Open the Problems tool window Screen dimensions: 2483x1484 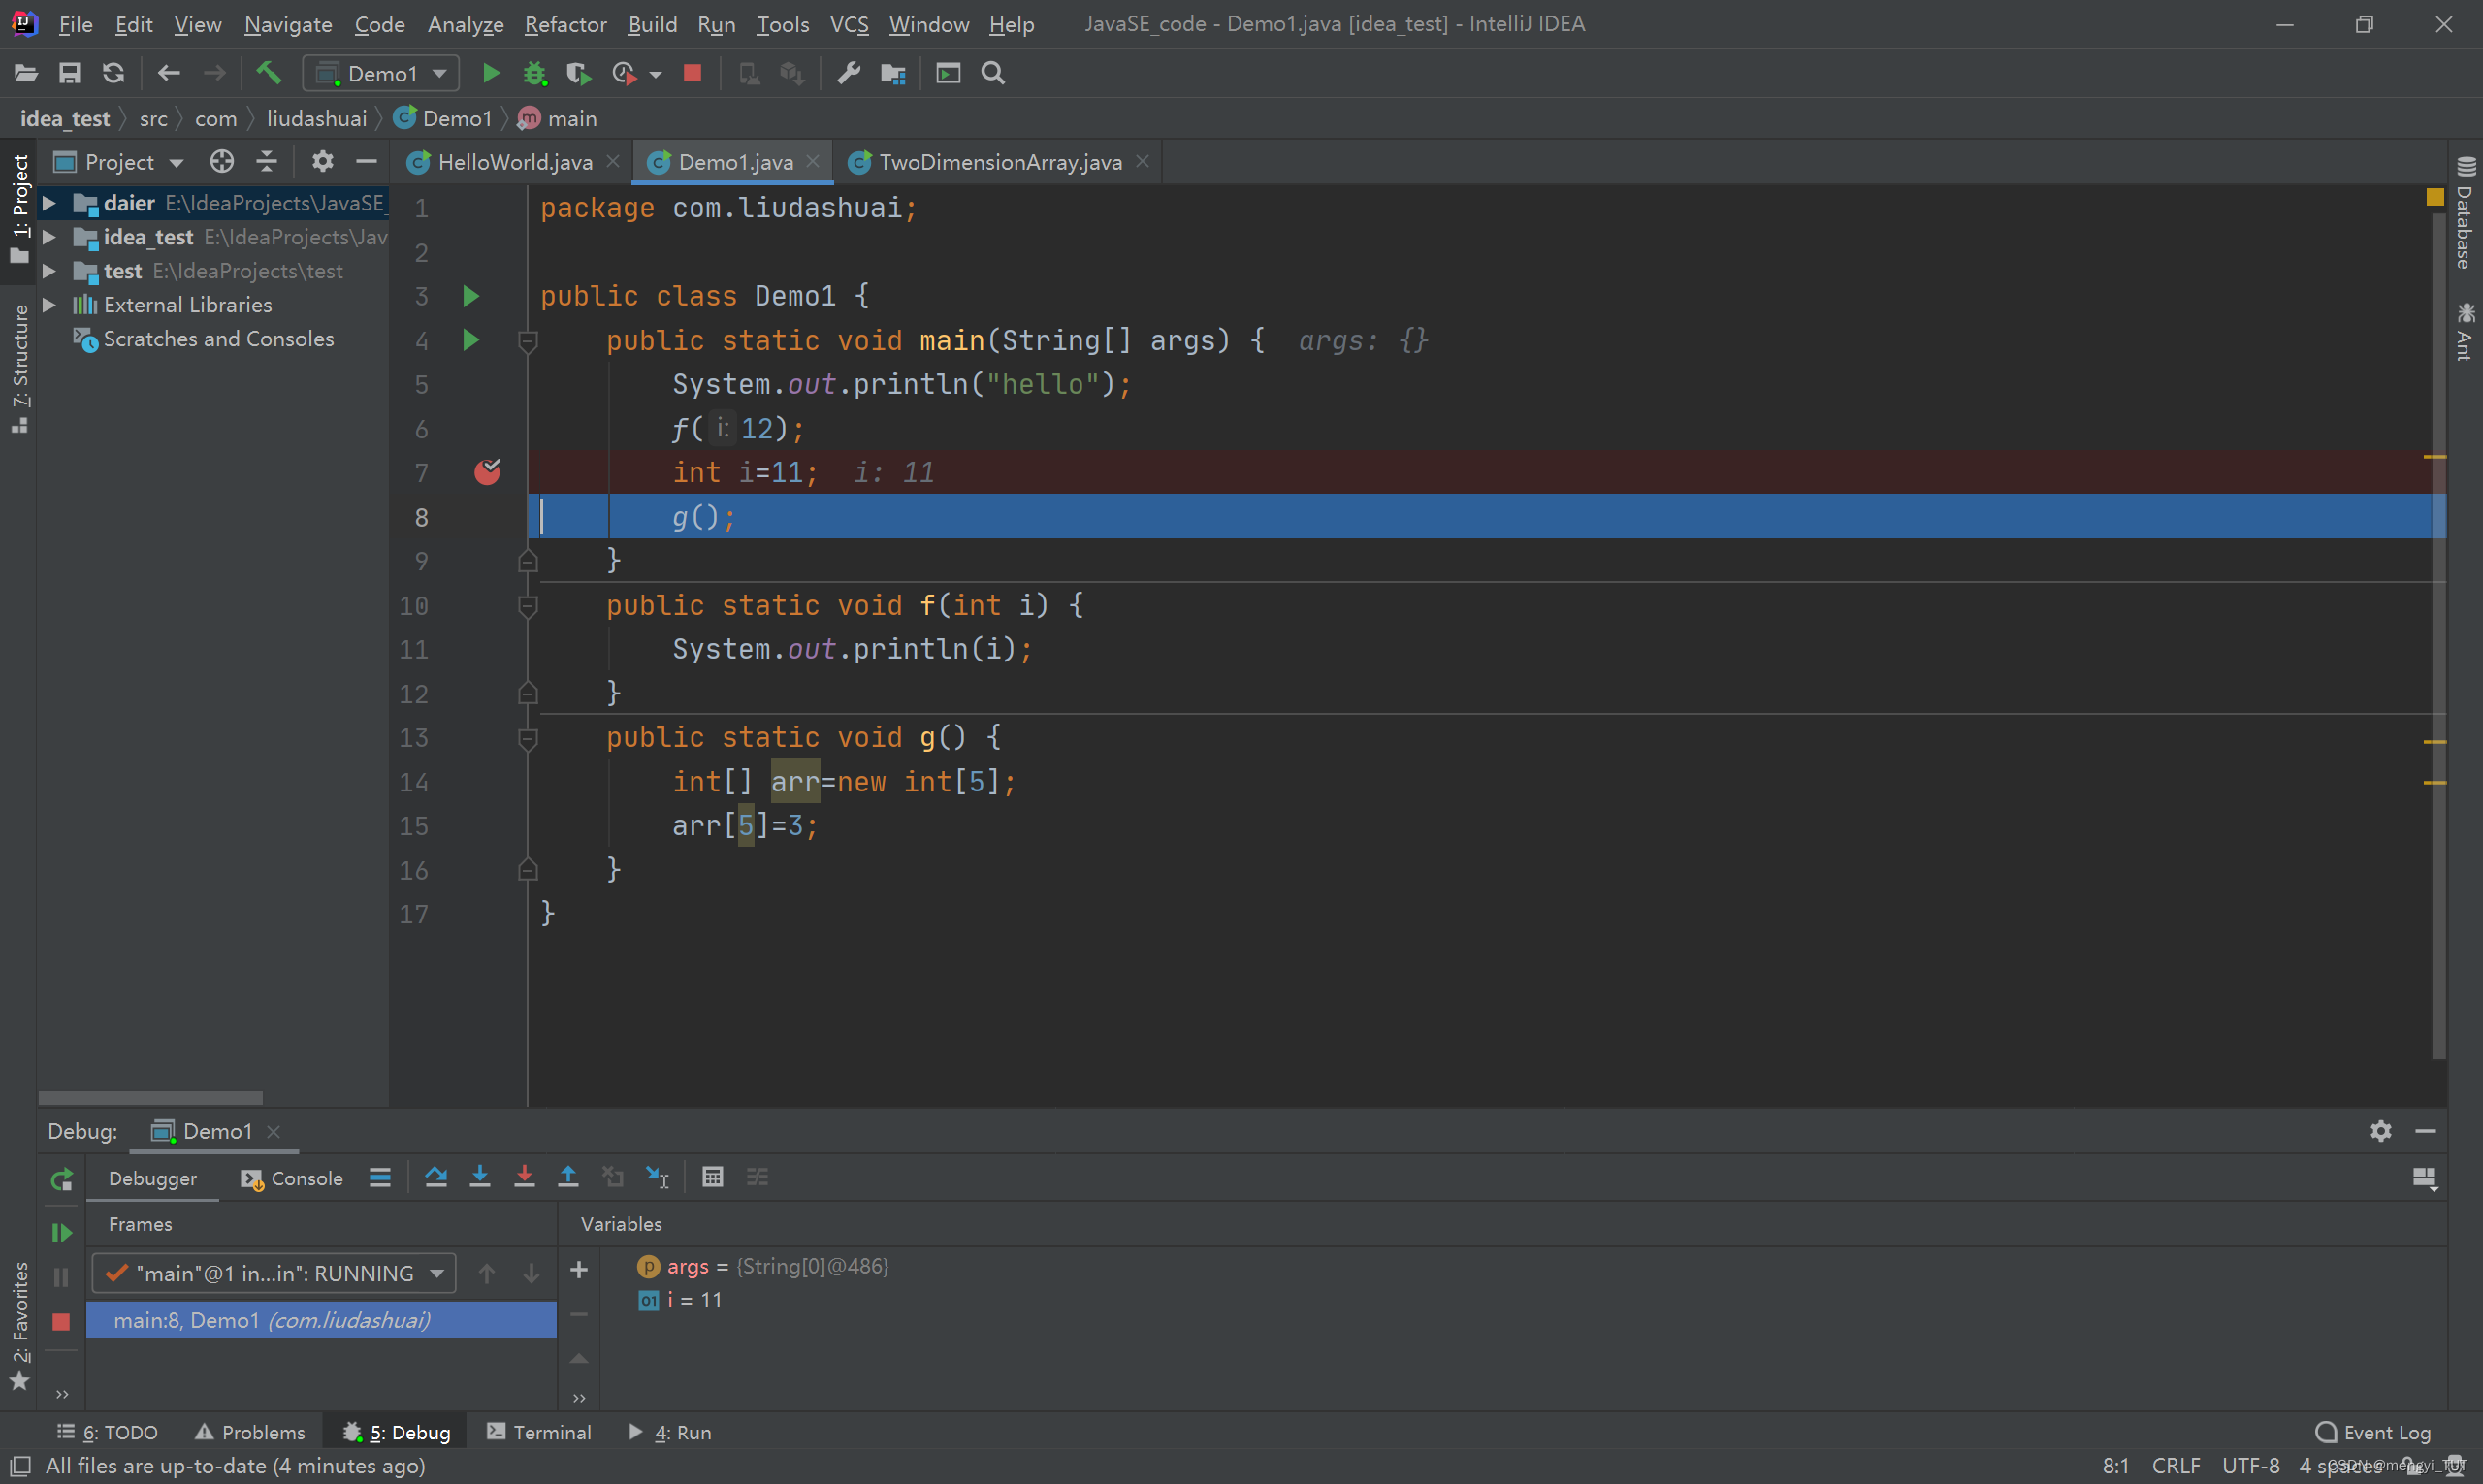250,1432
